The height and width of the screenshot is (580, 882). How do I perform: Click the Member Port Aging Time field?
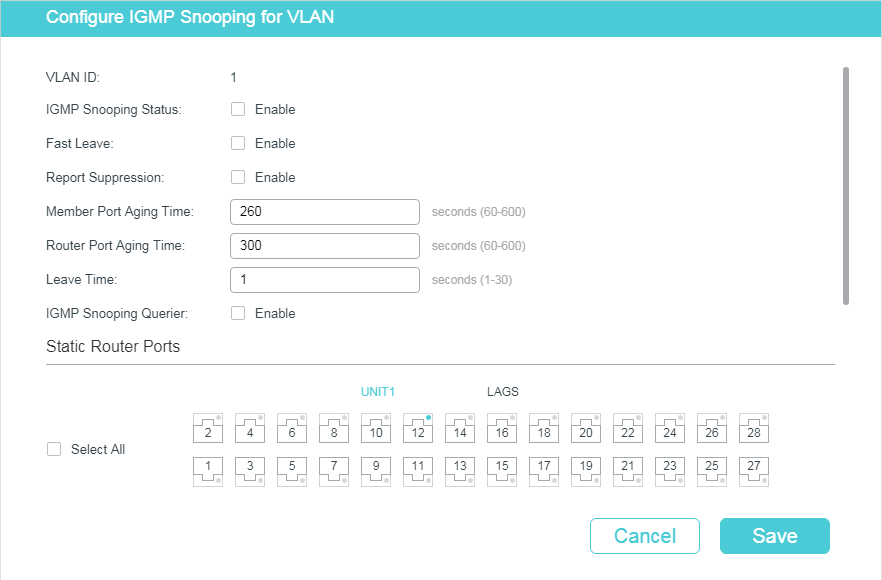pos(324,212)
